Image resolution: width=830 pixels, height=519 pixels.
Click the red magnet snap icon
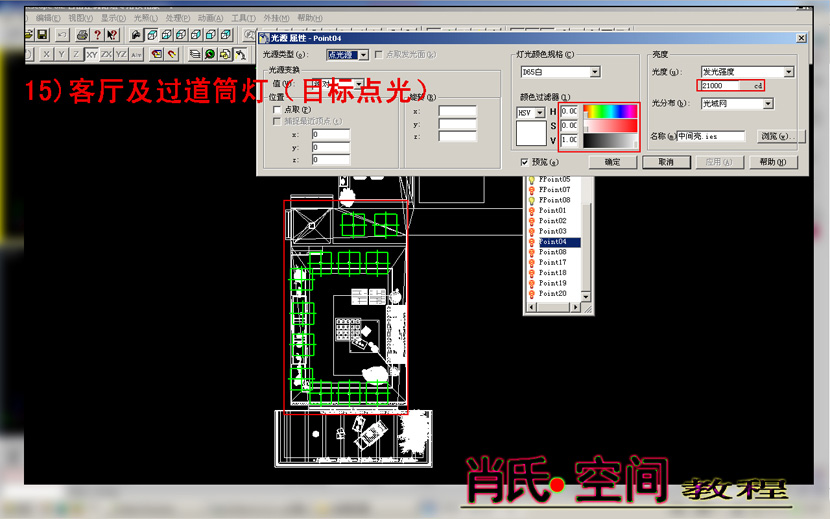pyautogui.click(x=172, y=54)
